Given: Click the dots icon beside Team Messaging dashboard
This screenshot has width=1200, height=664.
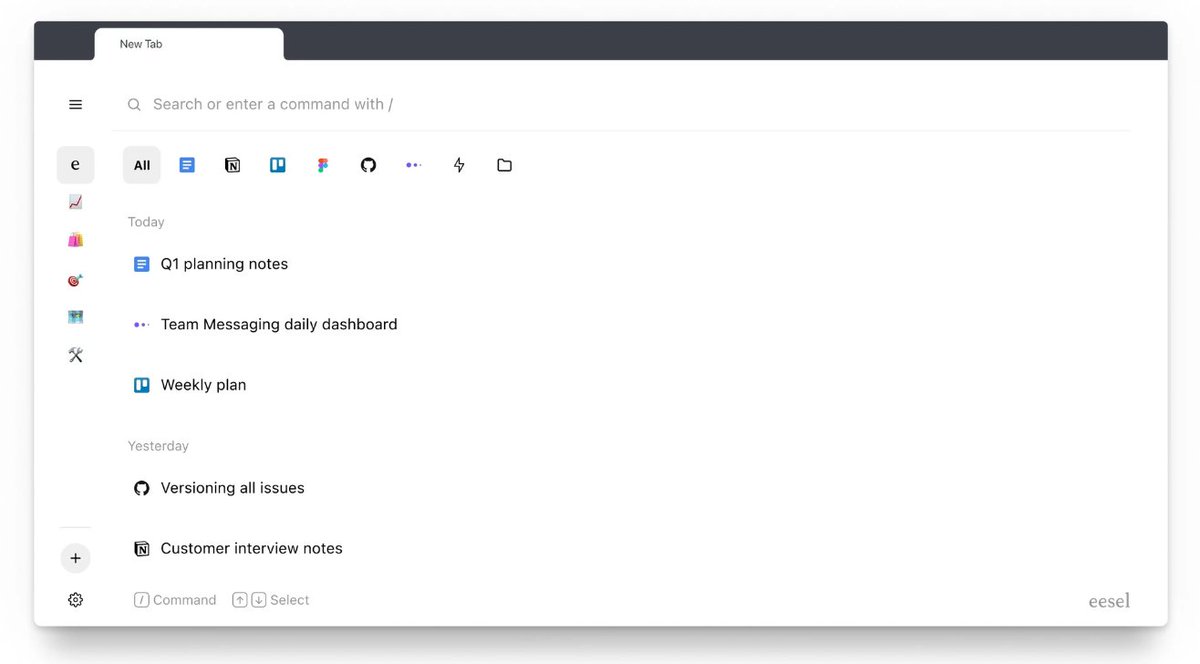Looking at the screenshot, I should [142, 324].
